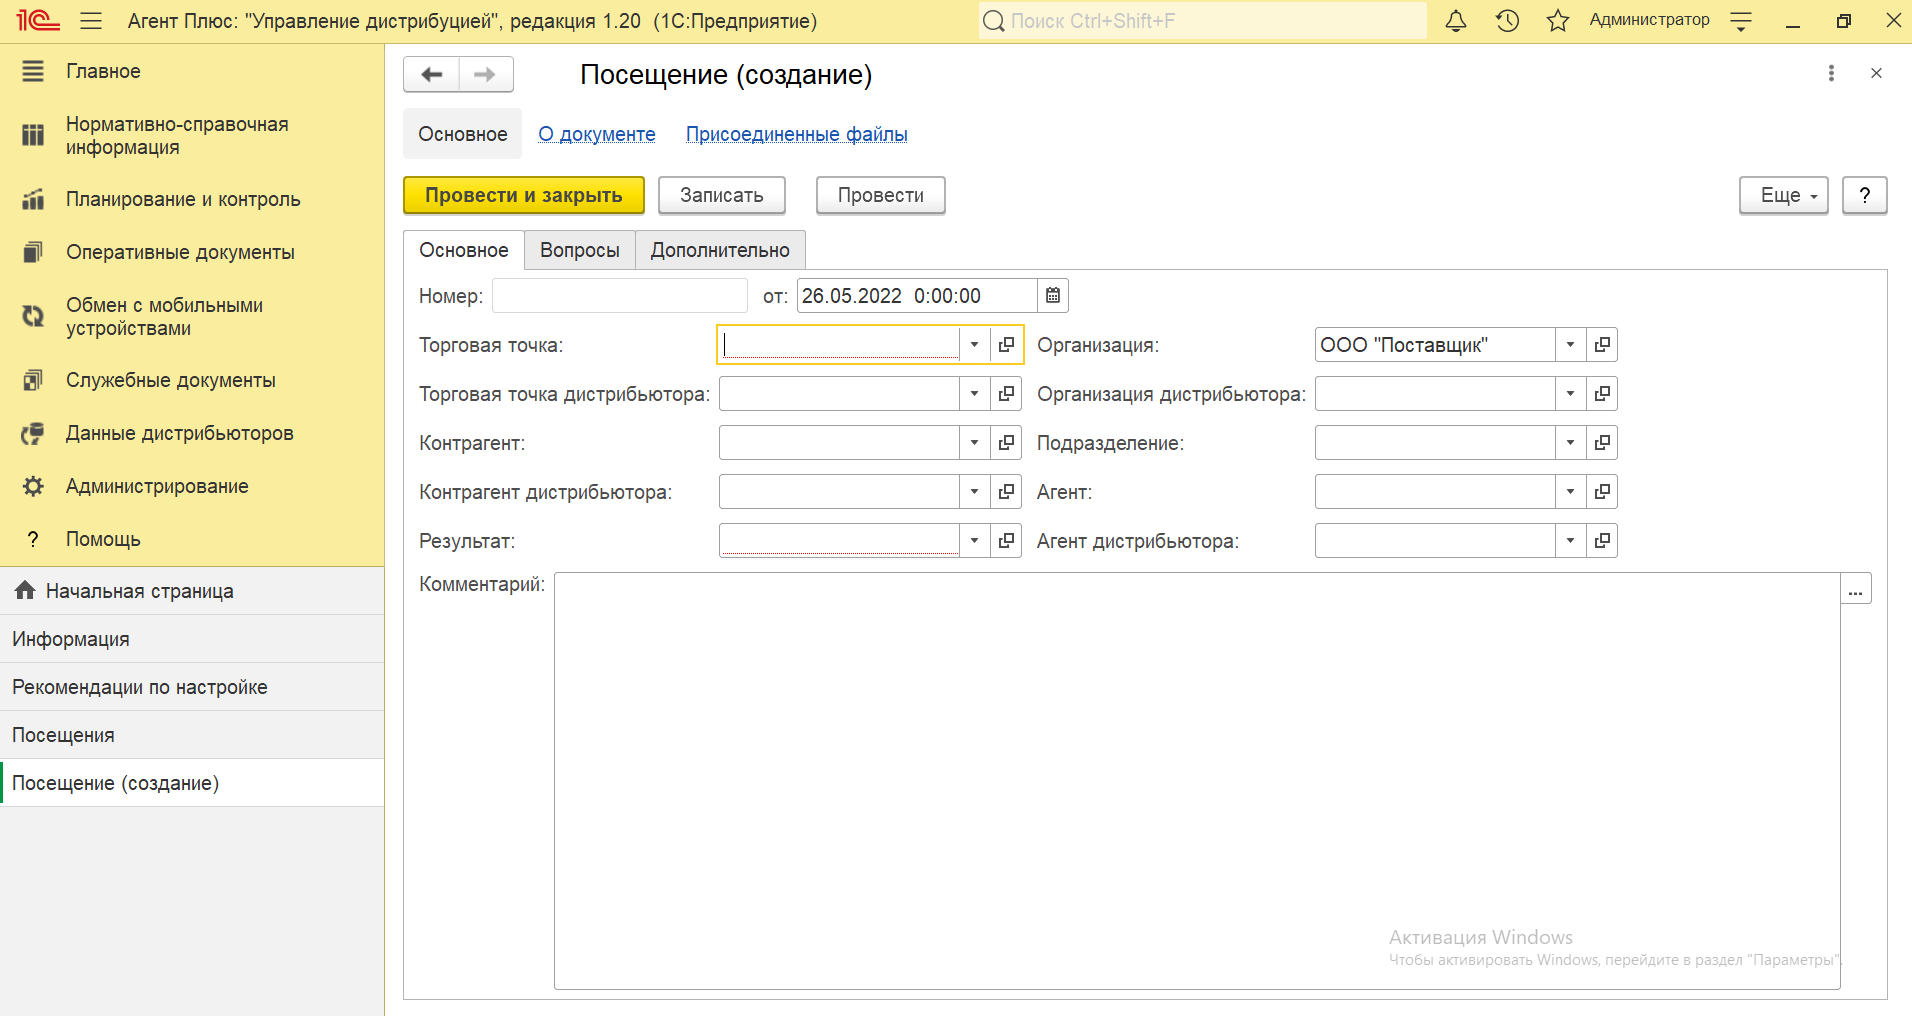
Task: Expand the Организация дистрибьютора dropdown
Action: pyautogui.click(x=1571, y=394)
